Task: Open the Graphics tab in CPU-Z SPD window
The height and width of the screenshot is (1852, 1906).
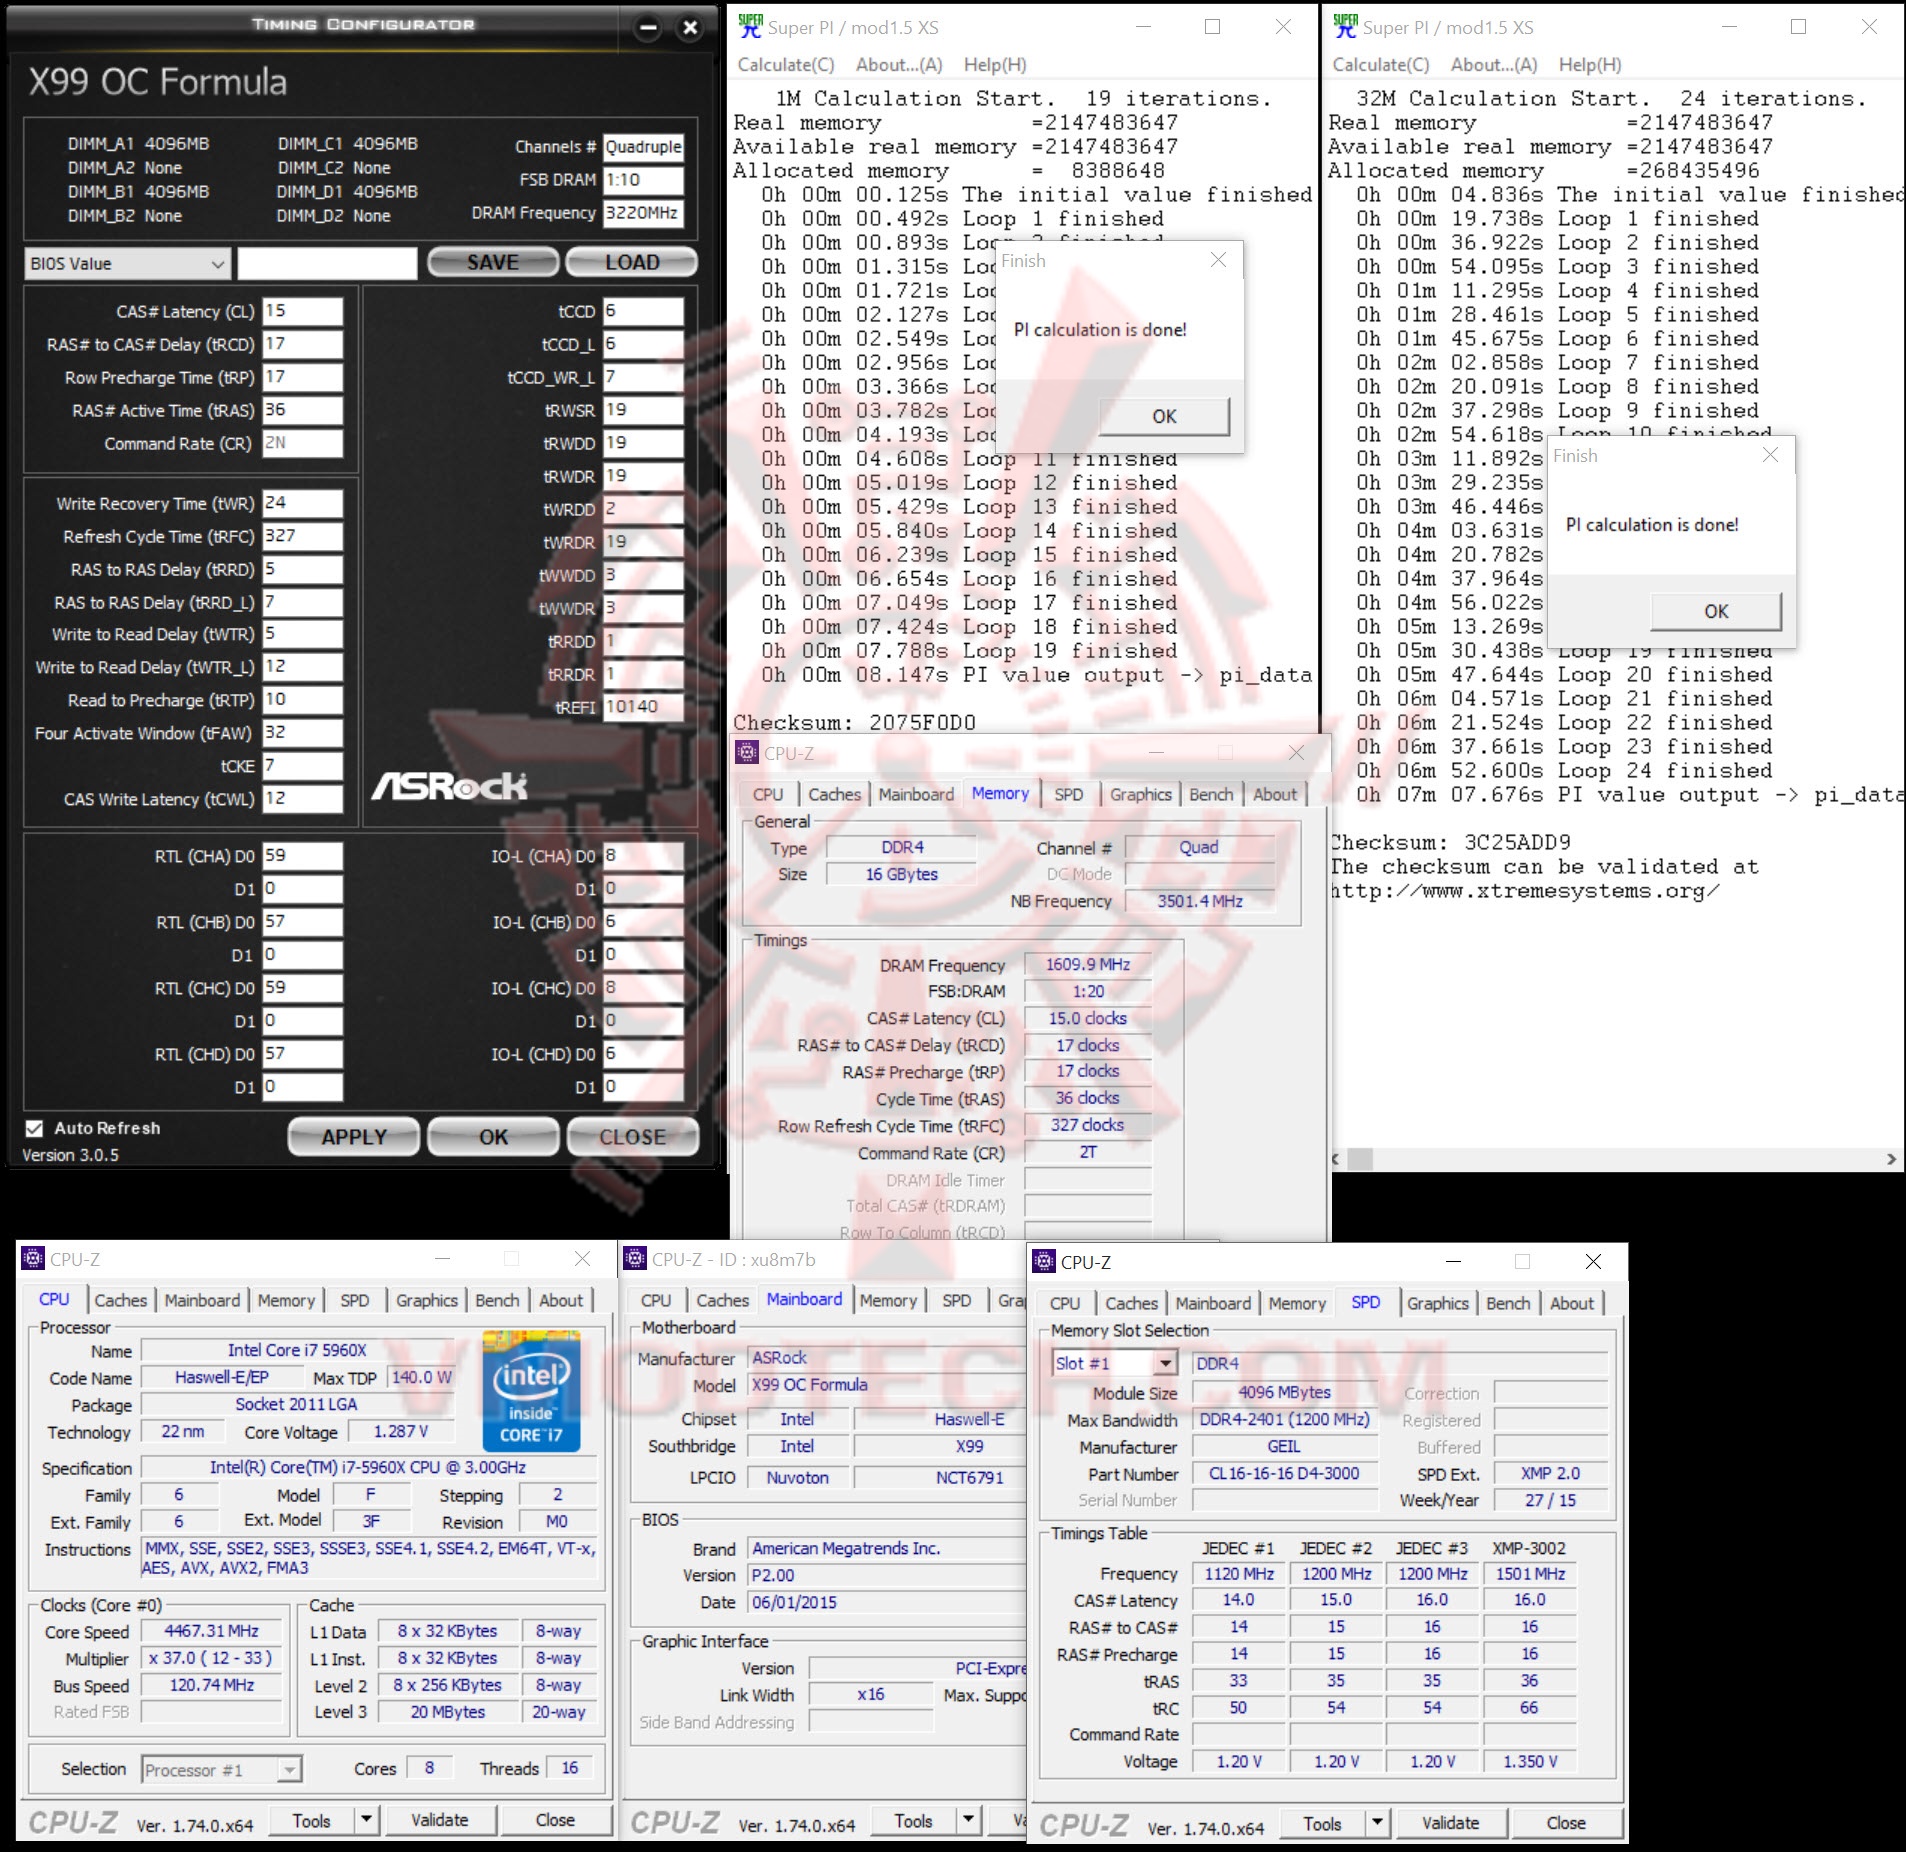Action: pyautogui.click(x=1438, y=1303)
